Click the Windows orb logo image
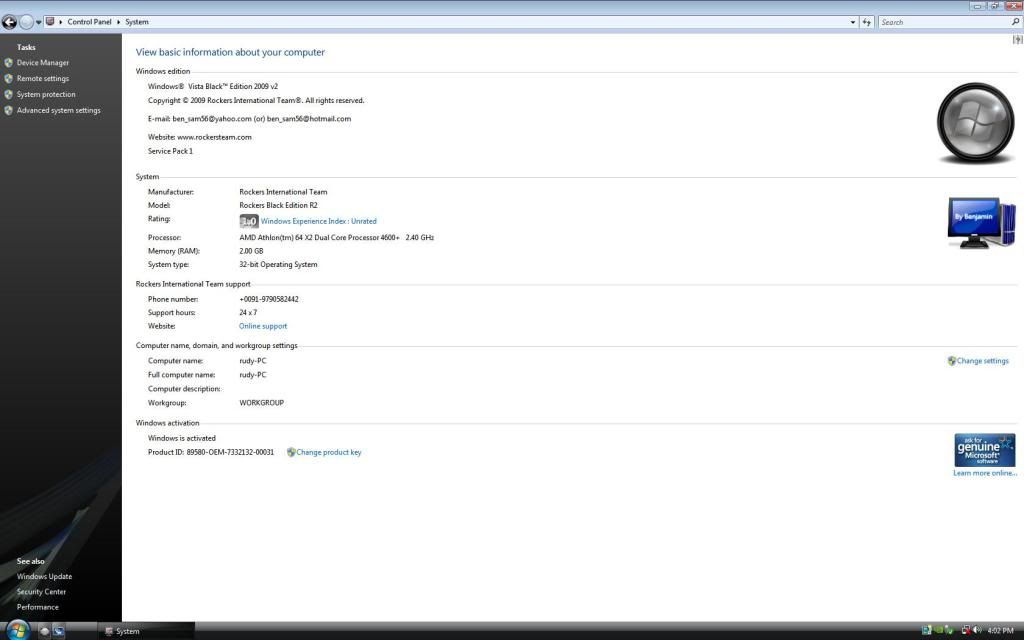This screenshot has width=1024, height=640. point(975,122)
